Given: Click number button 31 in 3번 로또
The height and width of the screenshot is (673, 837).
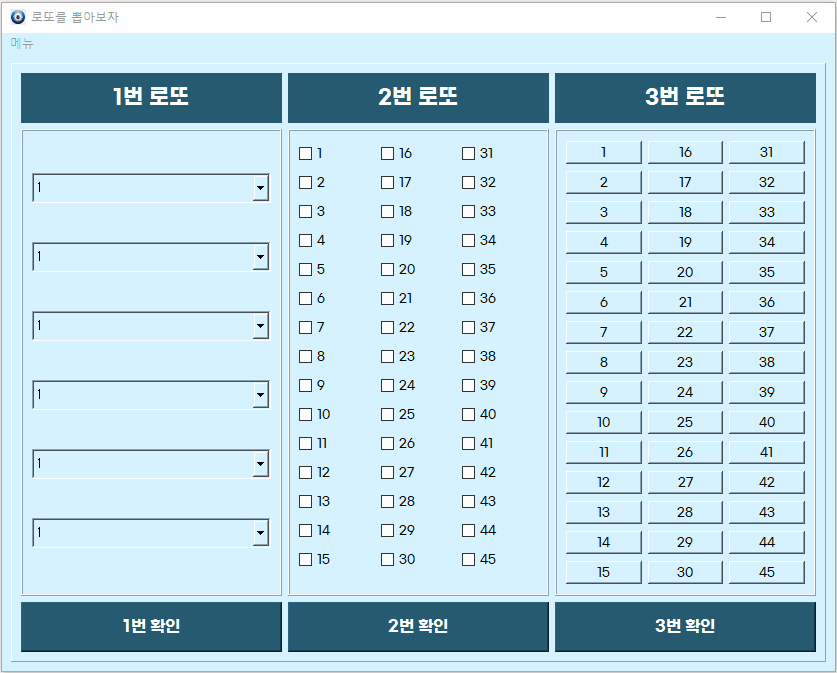Looking at the screenshot, I should 767,153.
